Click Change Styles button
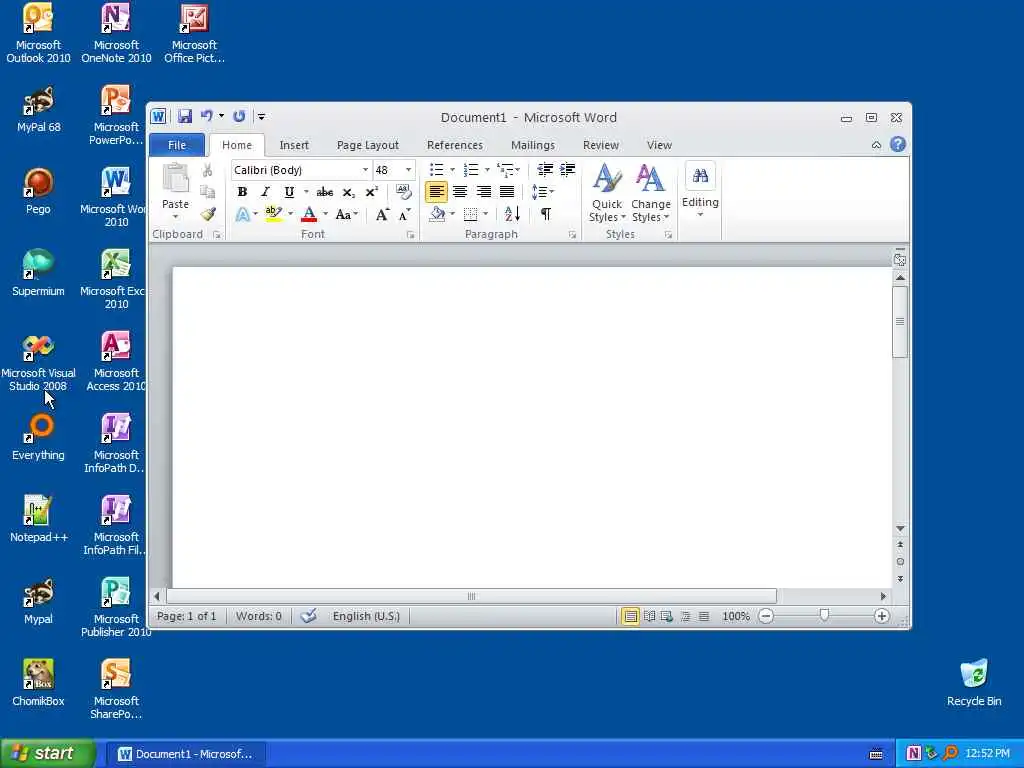Viewport: 1024px width, 768px height. pos(650,193)
